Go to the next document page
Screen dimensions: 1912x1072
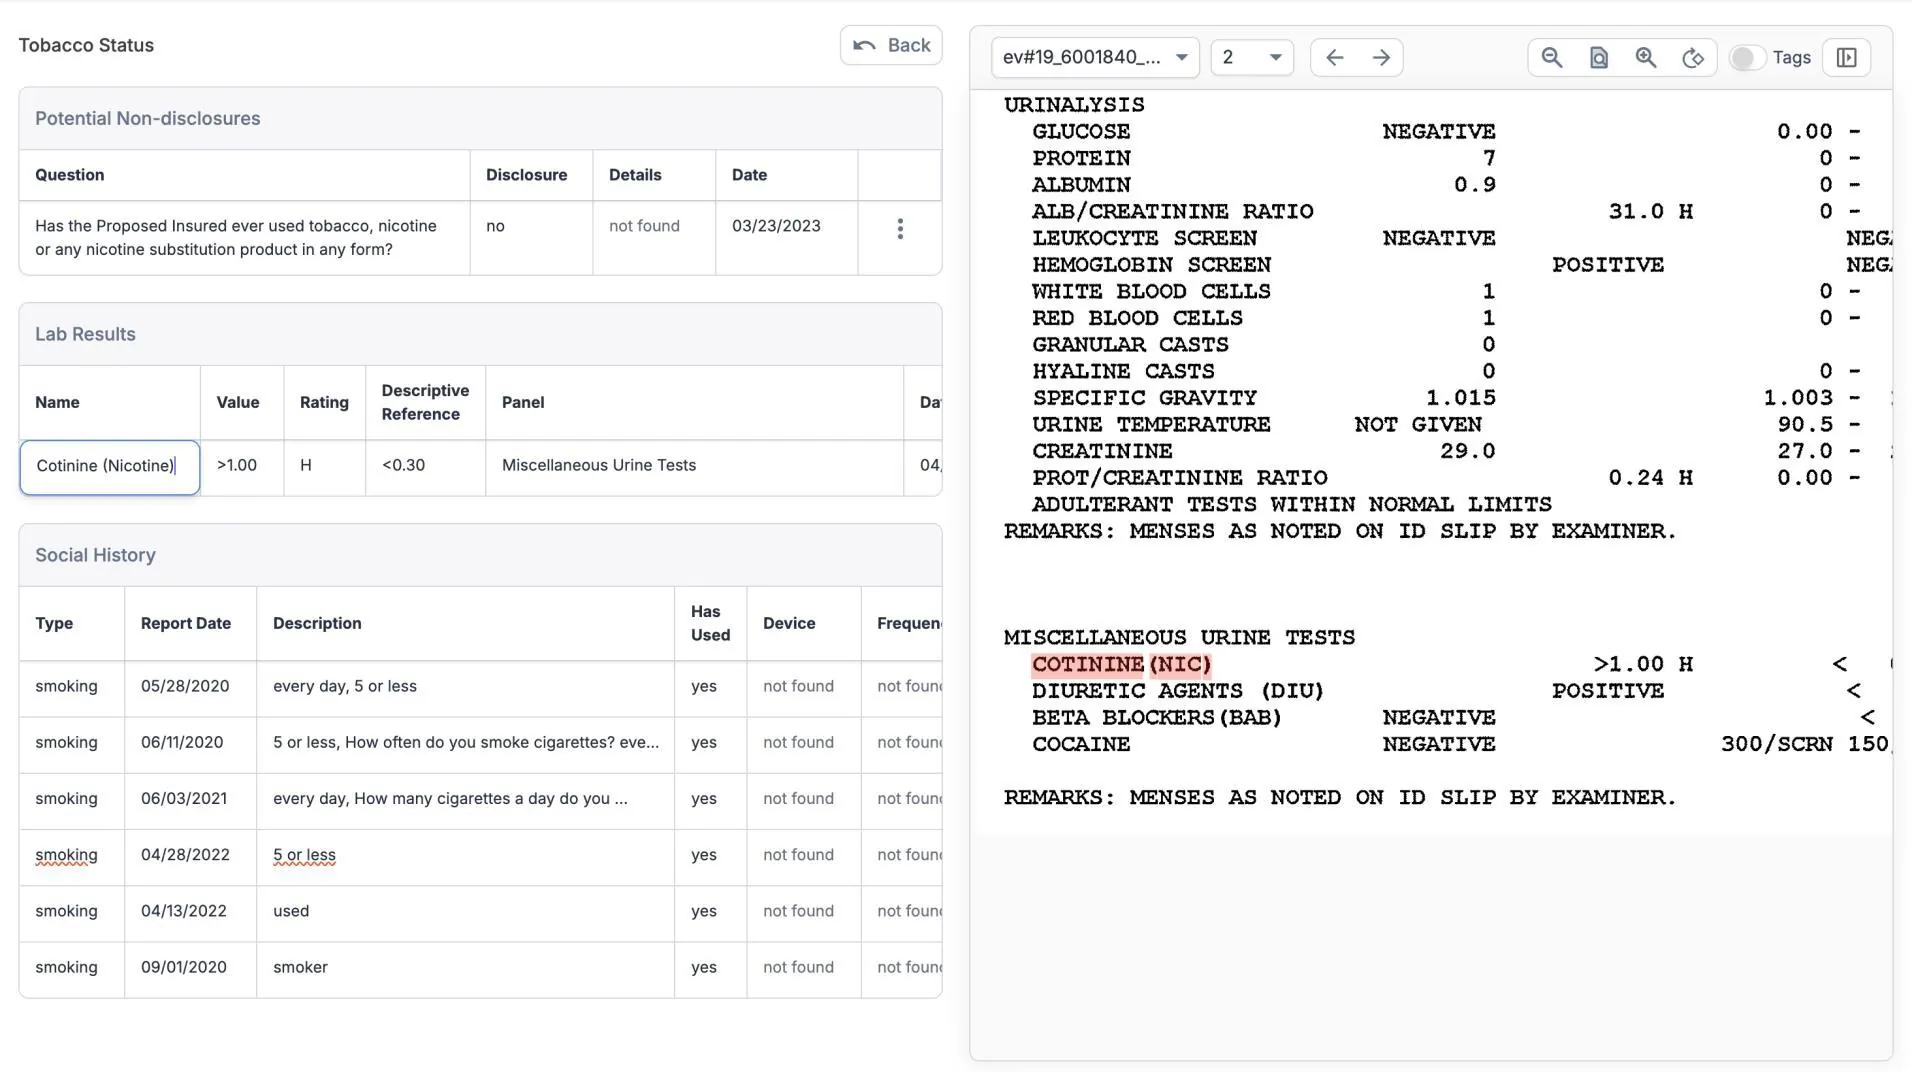tap(1381, 57)
